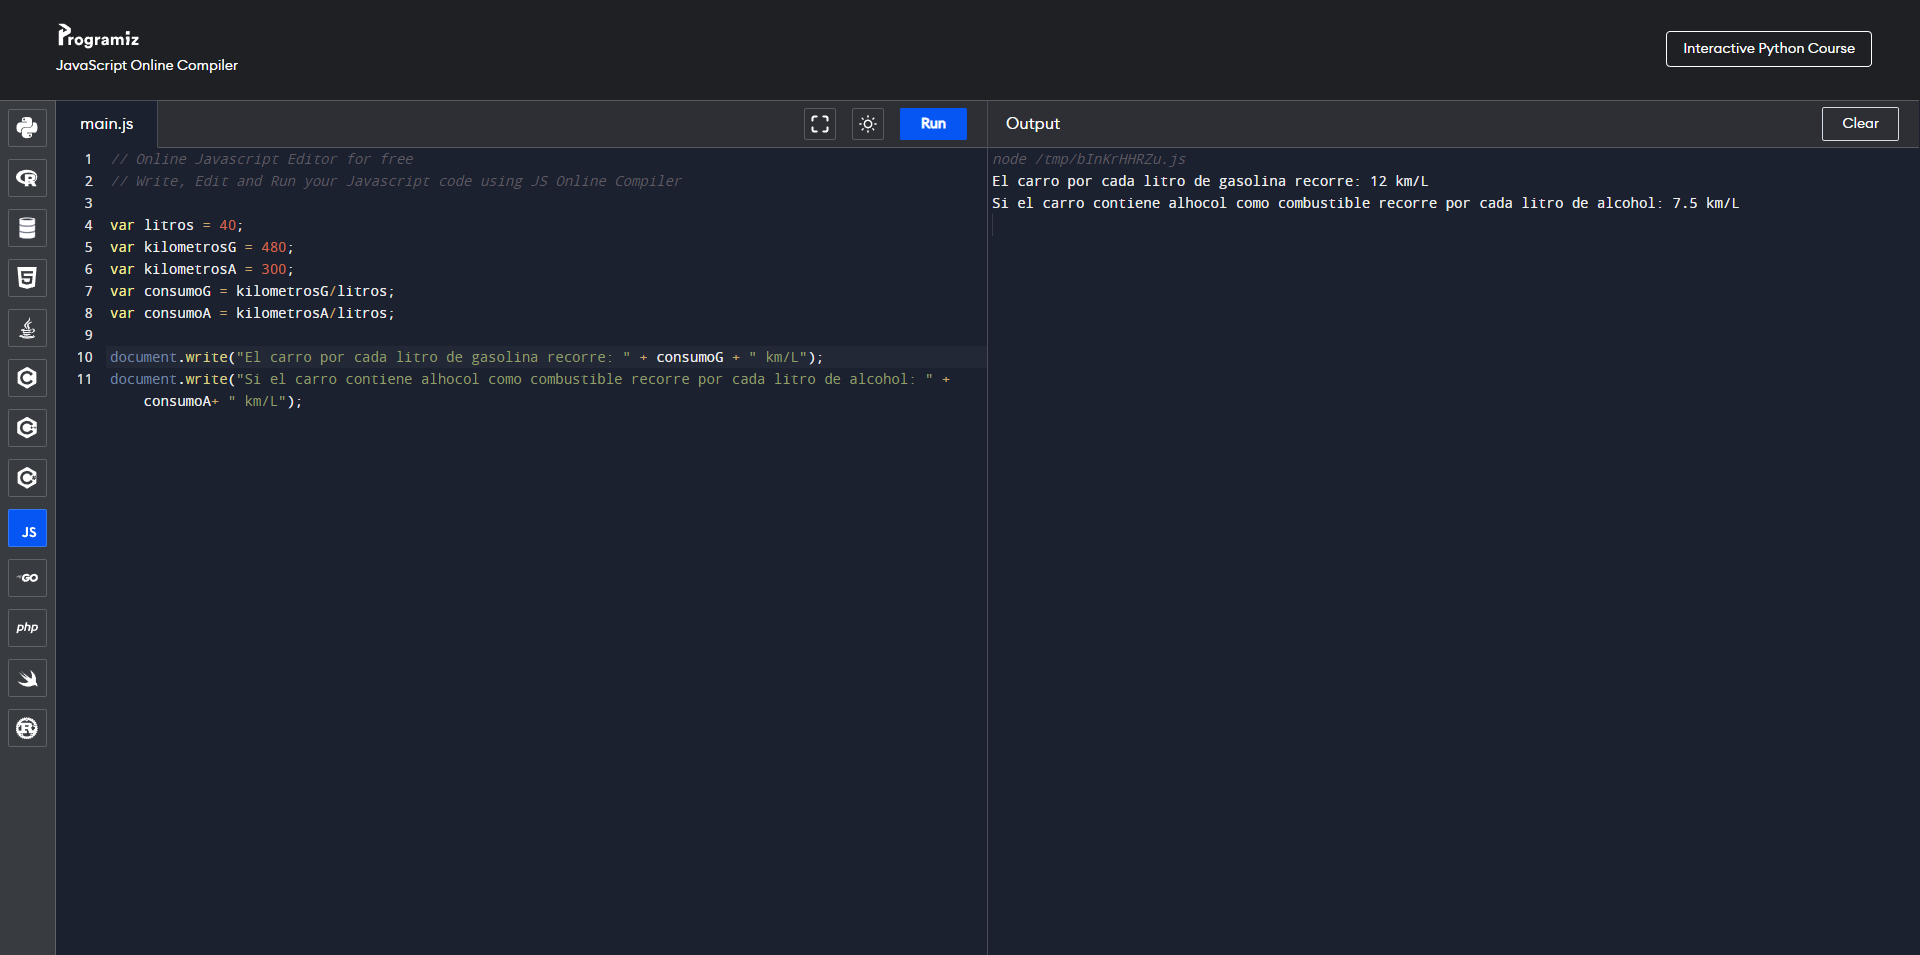Click the JavaScript Online Compiler title
1920x955 pixels.
tap(147, 65)
